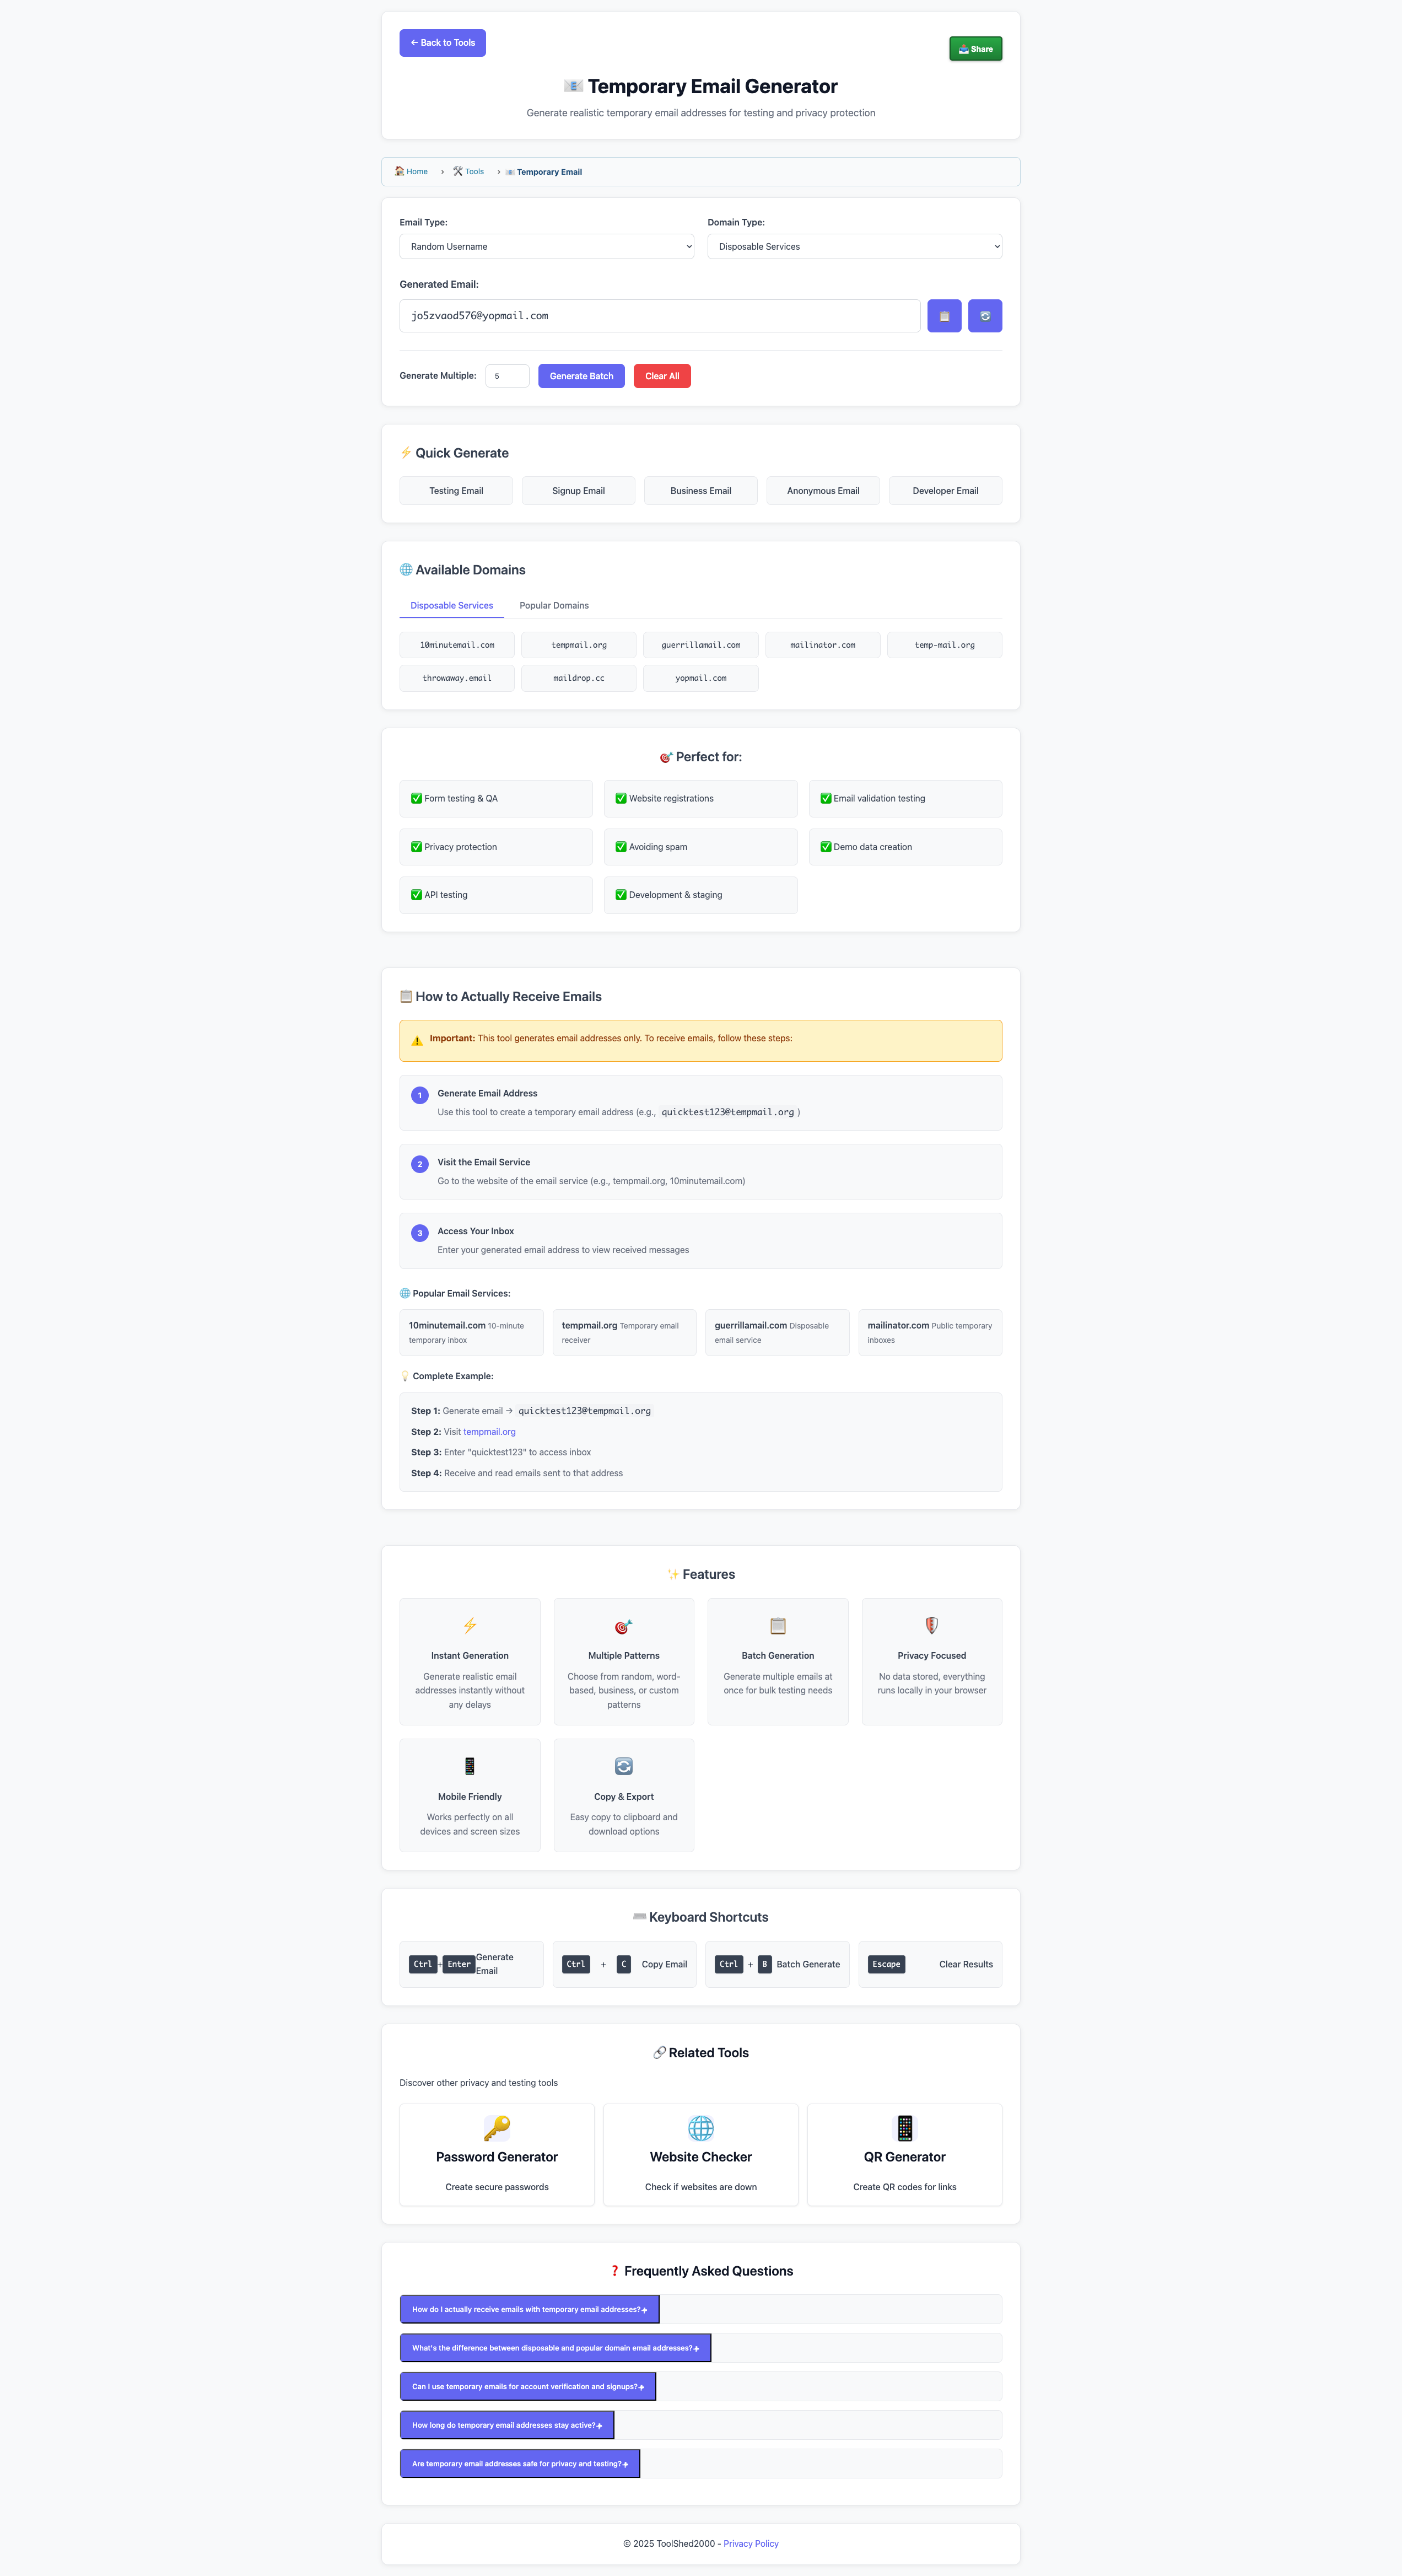Click the Generate Multiple number field

(506, 376)
